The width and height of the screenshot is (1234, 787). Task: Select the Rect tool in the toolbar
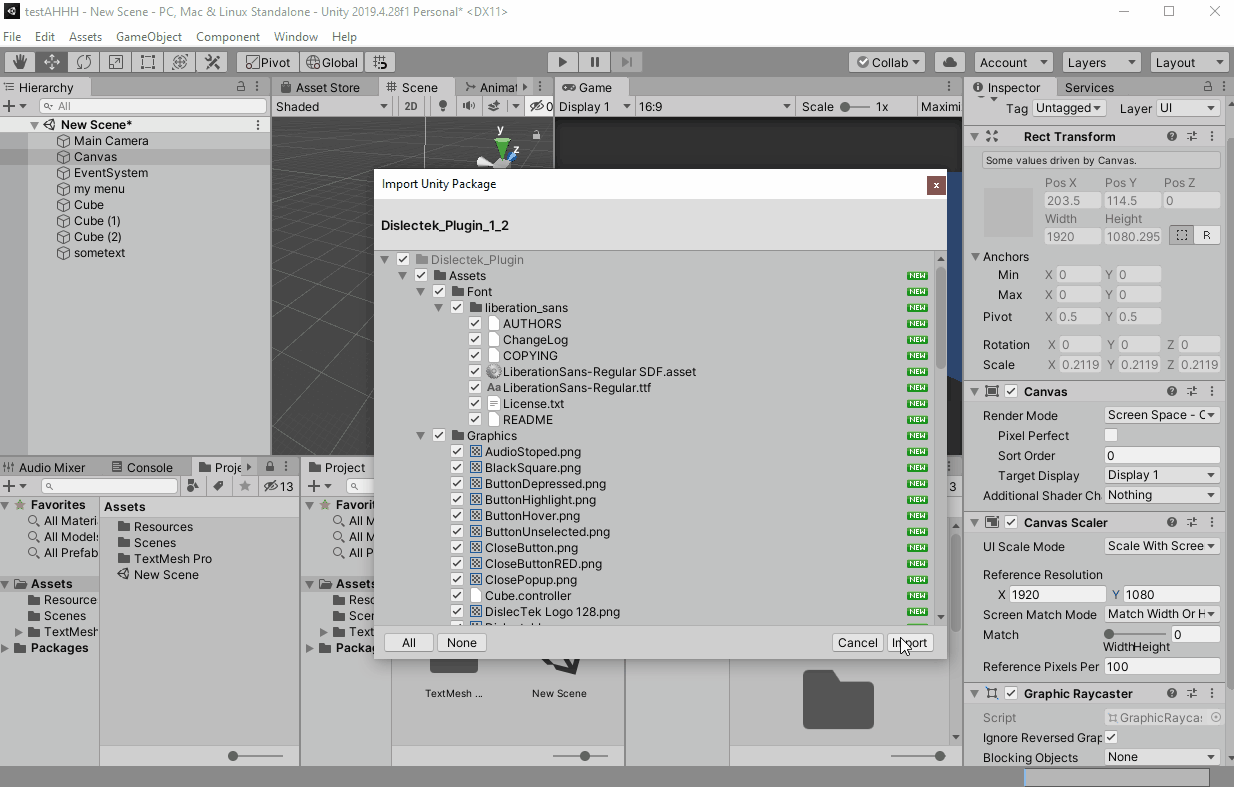coord(148,62)
